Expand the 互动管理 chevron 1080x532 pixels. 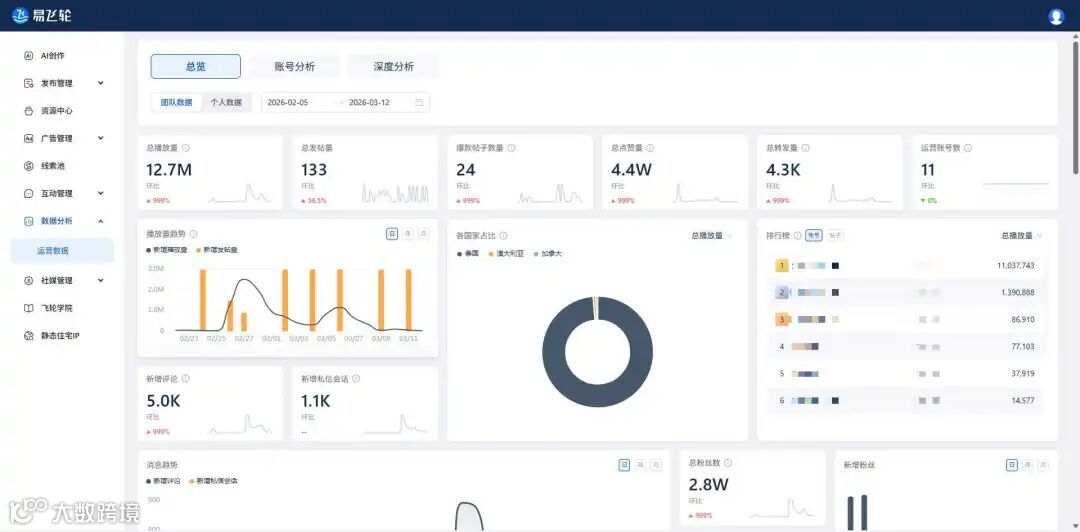101,193
